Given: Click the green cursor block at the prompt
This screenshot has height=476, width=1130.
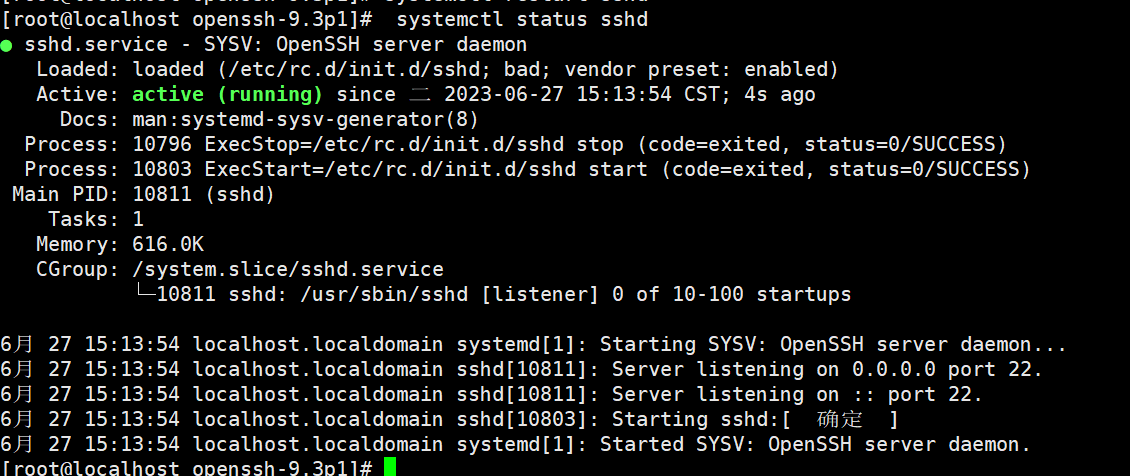Looking at the screenshot, I should click(390, 467).
